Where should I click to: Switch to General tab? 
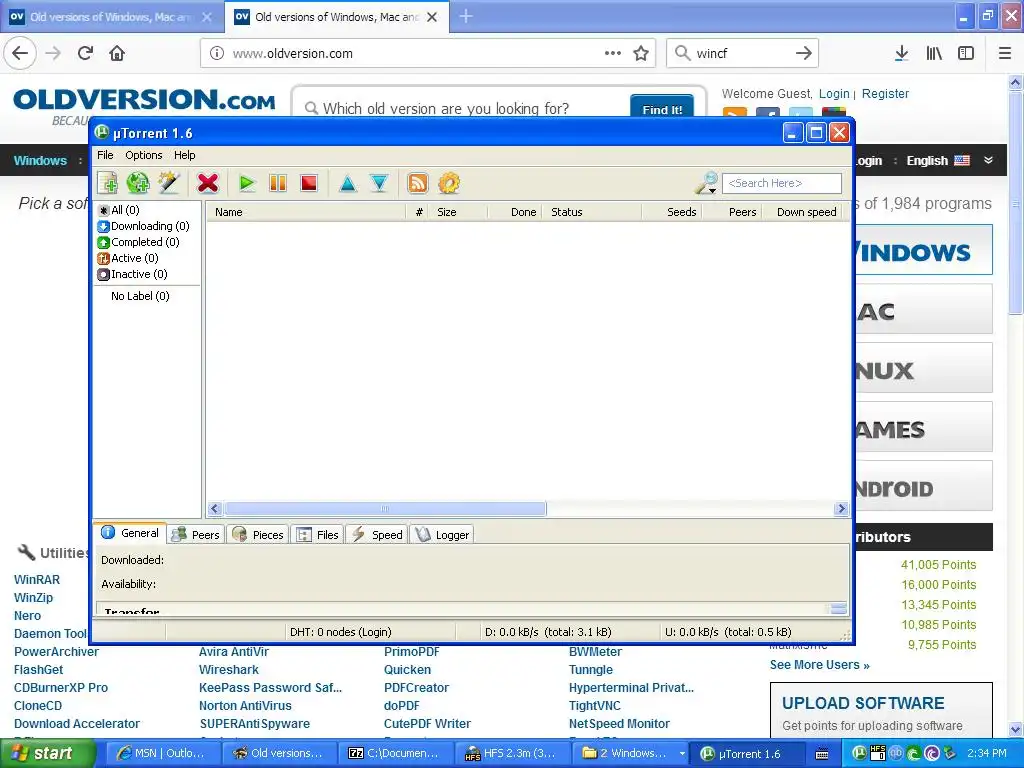click(130, 533)
